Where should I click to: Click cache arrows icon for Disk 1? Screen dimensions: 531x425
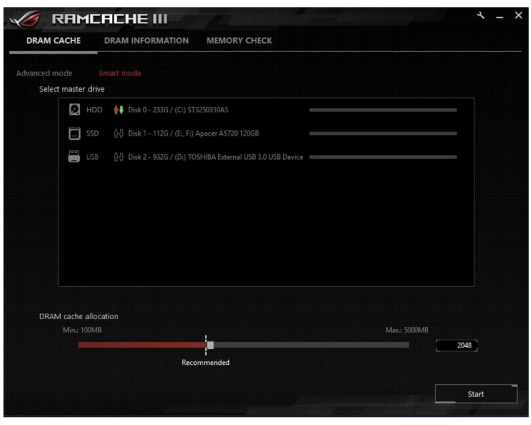[119, 133]
